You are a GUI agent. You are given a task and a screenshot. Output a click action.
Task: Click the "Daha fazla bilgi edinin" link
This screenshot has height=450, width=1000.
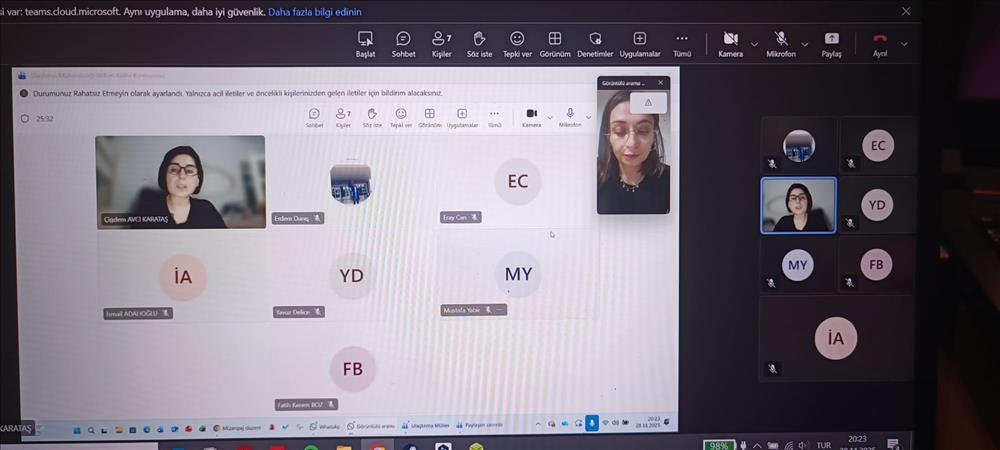tap(314, 12)
